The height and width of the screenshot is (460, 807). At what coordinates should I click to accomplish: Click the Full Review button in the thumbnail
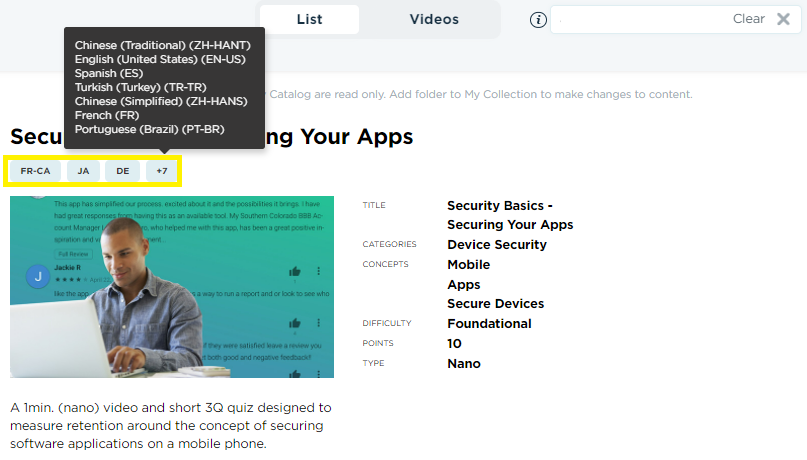[x=74, y=254]
